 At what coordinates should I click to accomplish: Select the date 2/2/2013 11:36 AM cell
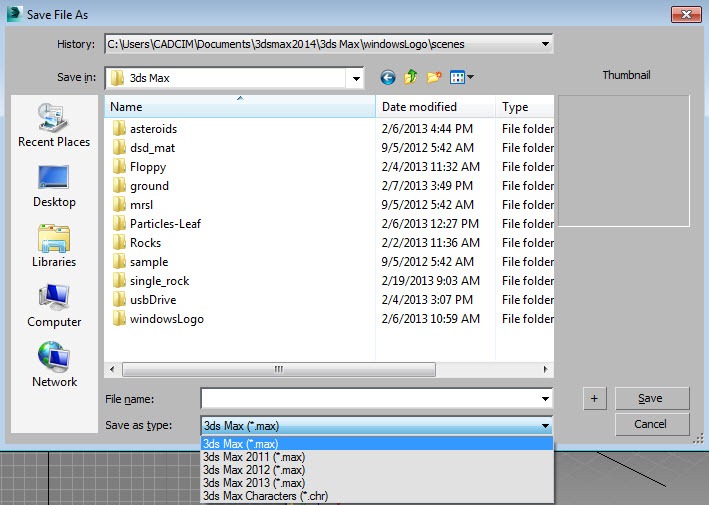[430, 243]
